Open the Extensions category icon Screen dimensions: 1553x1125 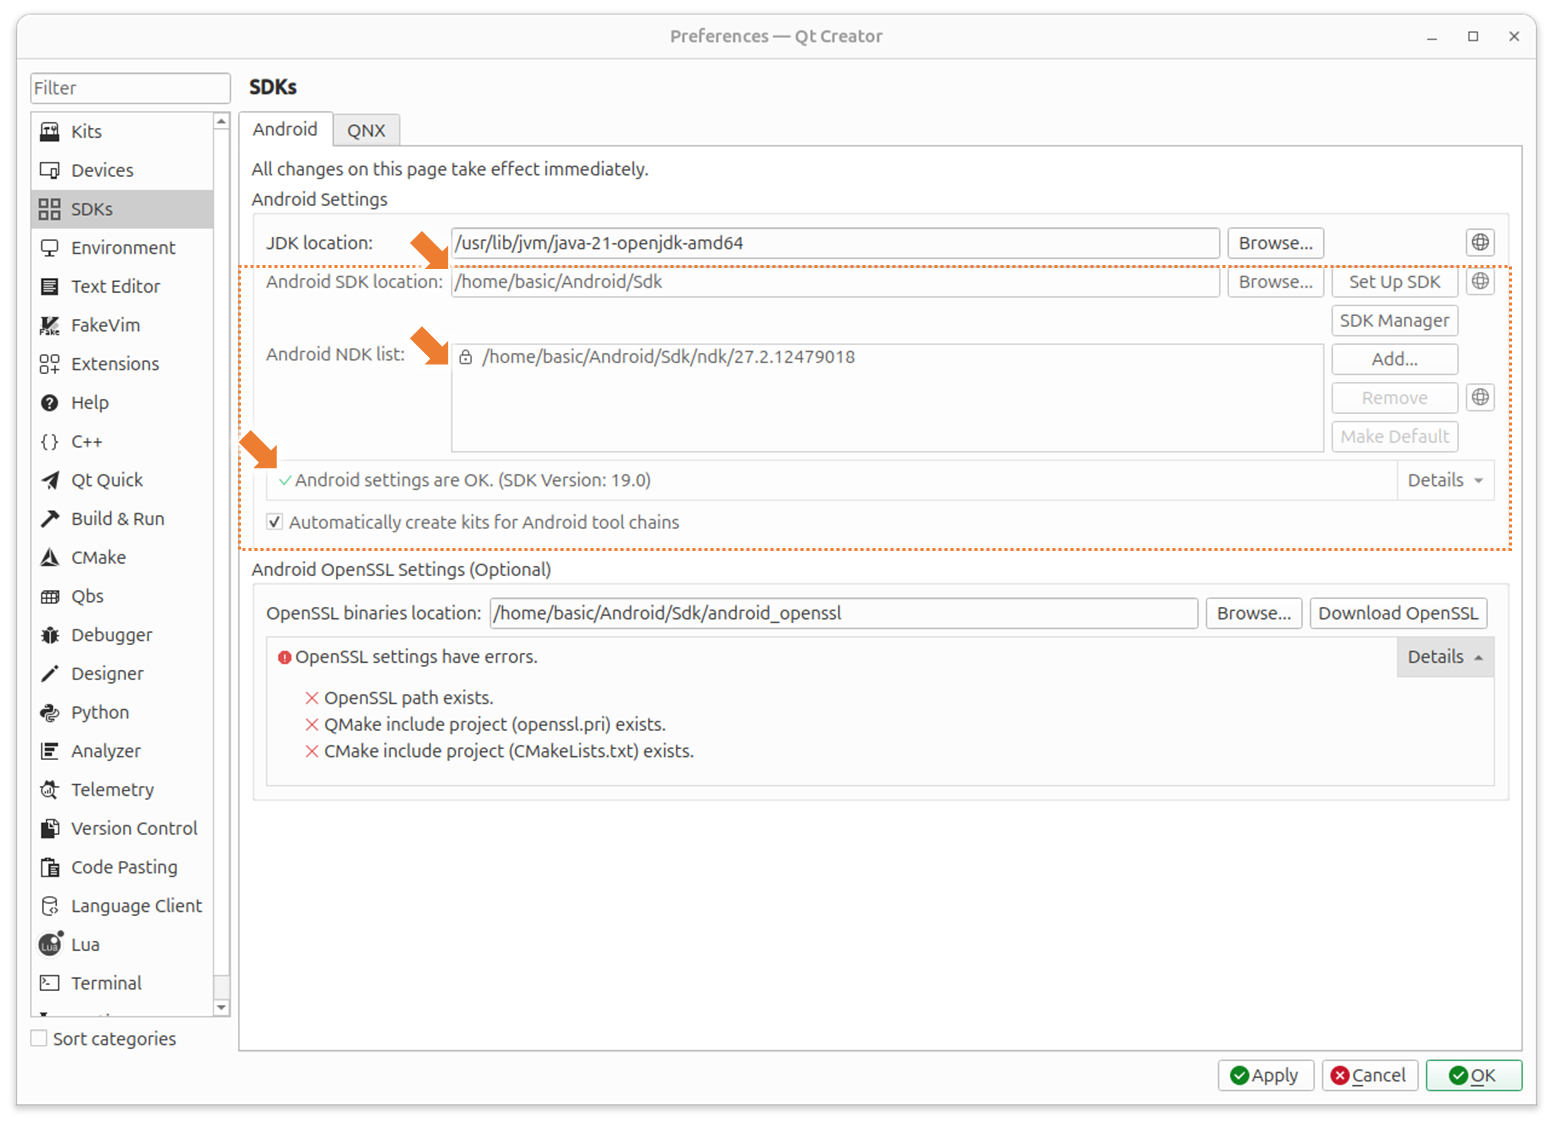pos(49,364)
